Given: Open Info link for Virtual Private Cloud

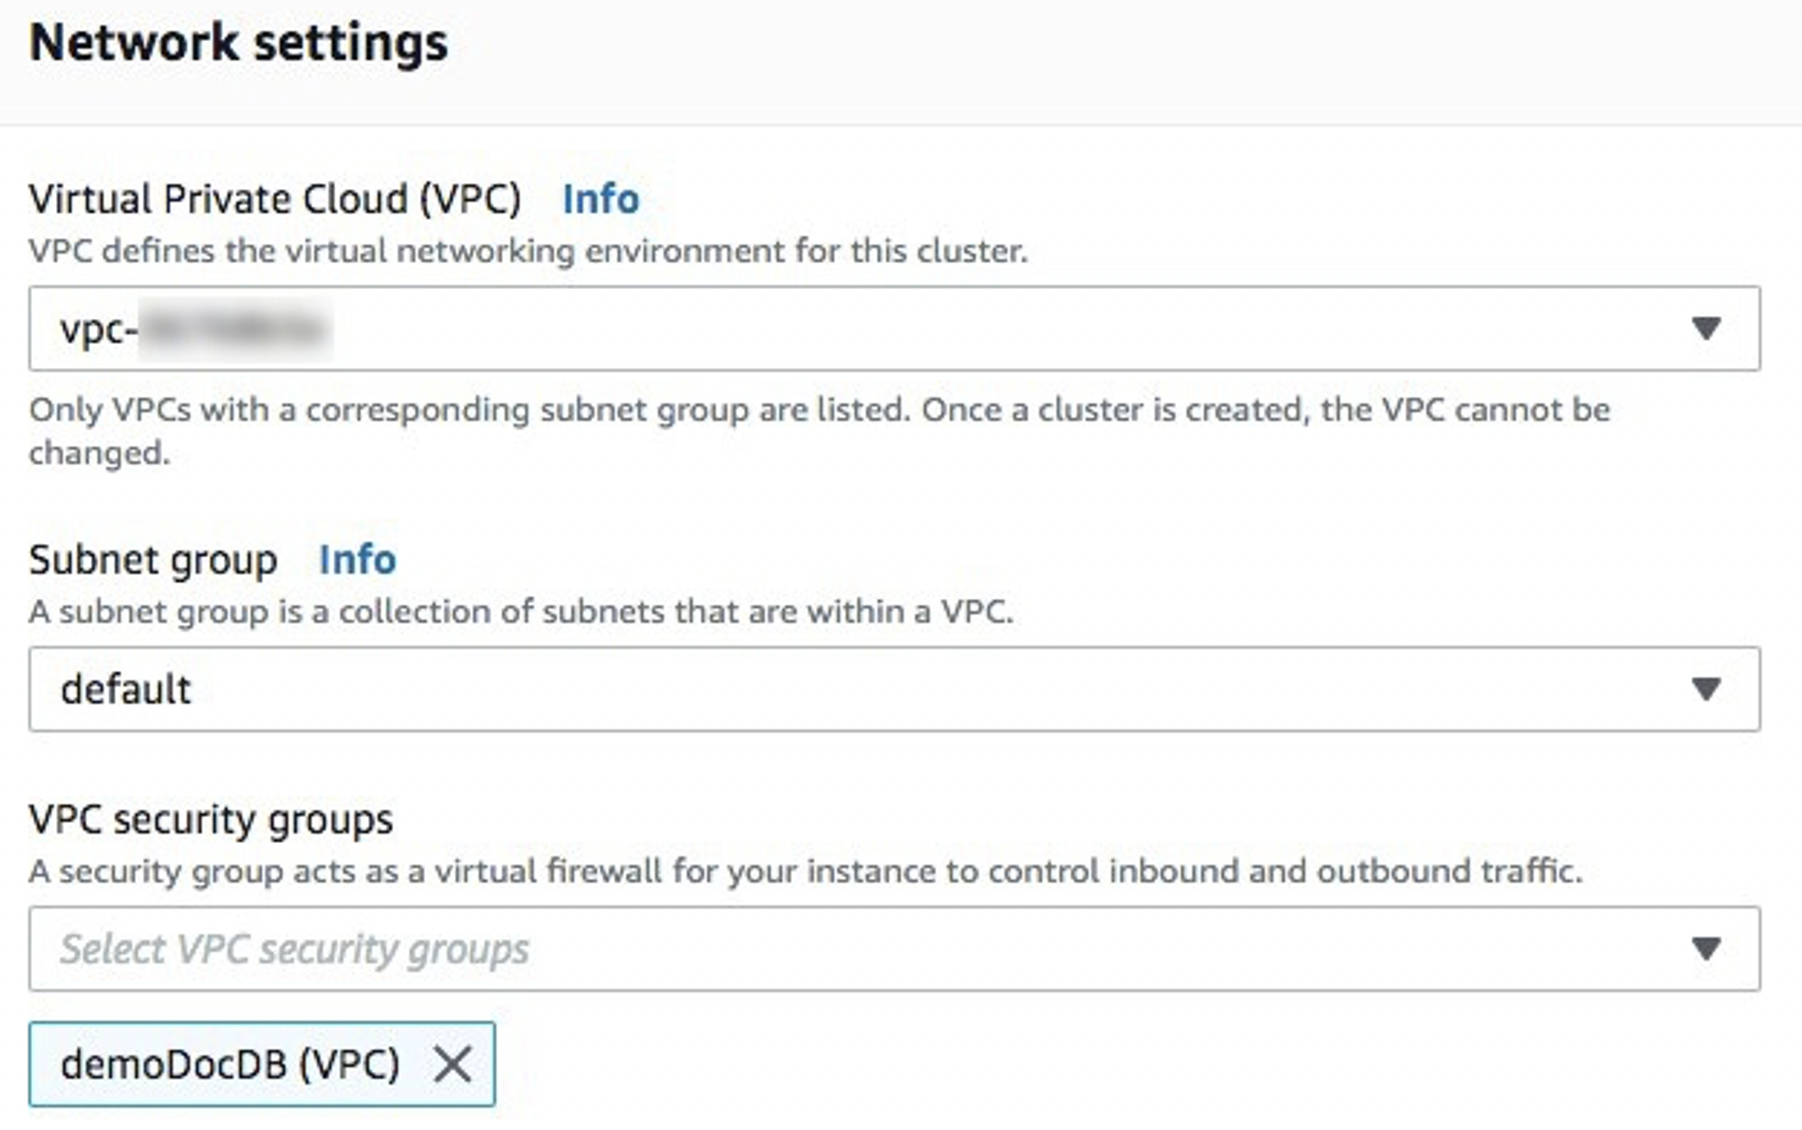Looking at the screenshot, I should [x=600, y=199].
